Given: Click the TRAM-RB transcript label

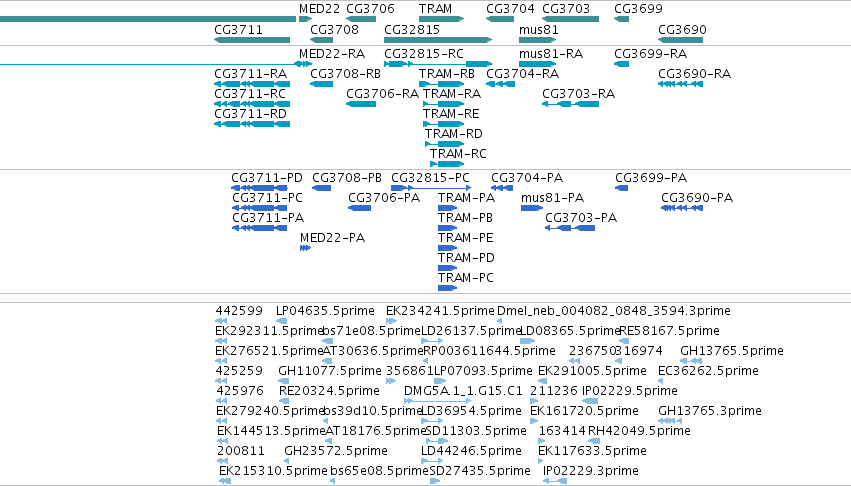Looking at the screenshot, I should point(447,74).
